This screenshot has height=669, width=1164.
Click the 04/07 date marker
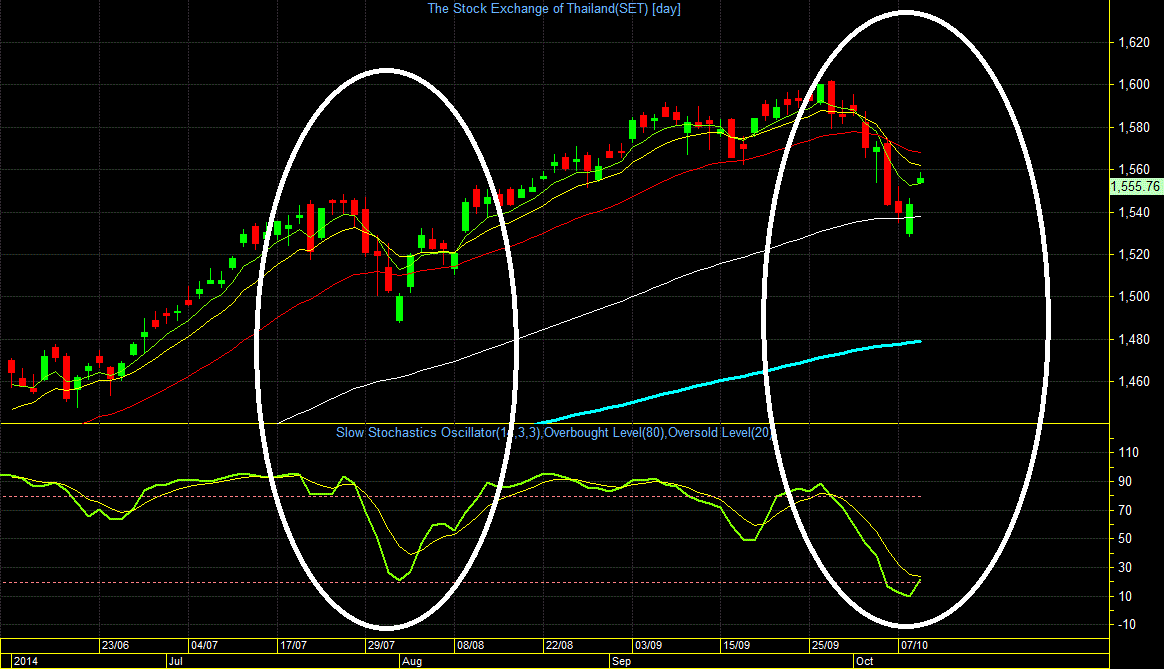point(204,645)
